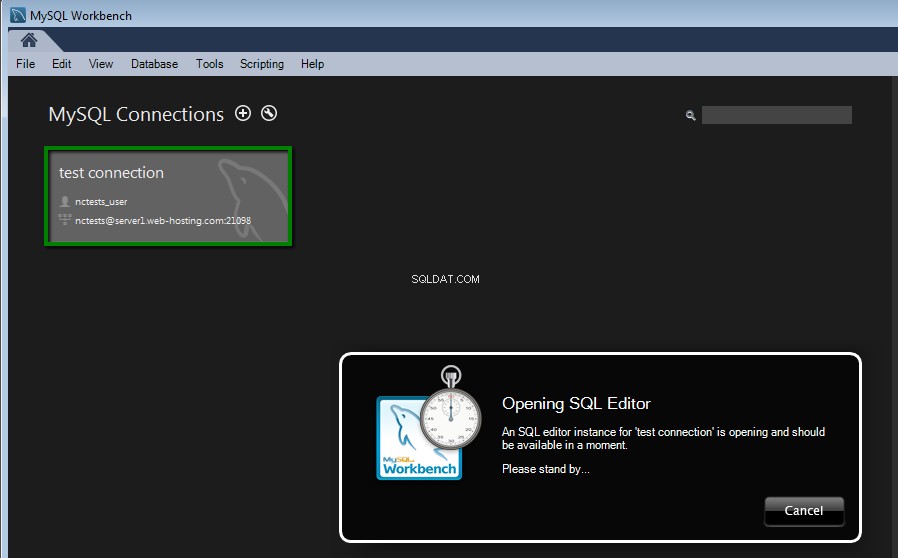Open the File menu
This screenshot has height=558, width=898.
click(x=25, y=64)
